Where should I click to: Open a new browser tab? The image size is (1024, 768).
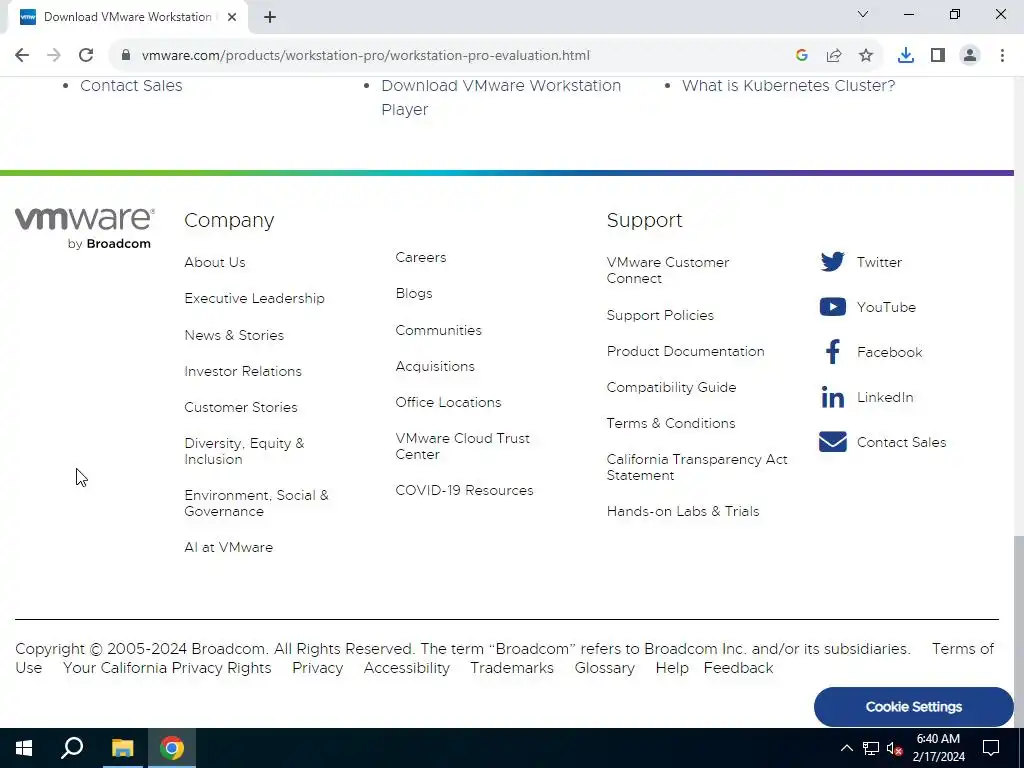click(270, 17)
